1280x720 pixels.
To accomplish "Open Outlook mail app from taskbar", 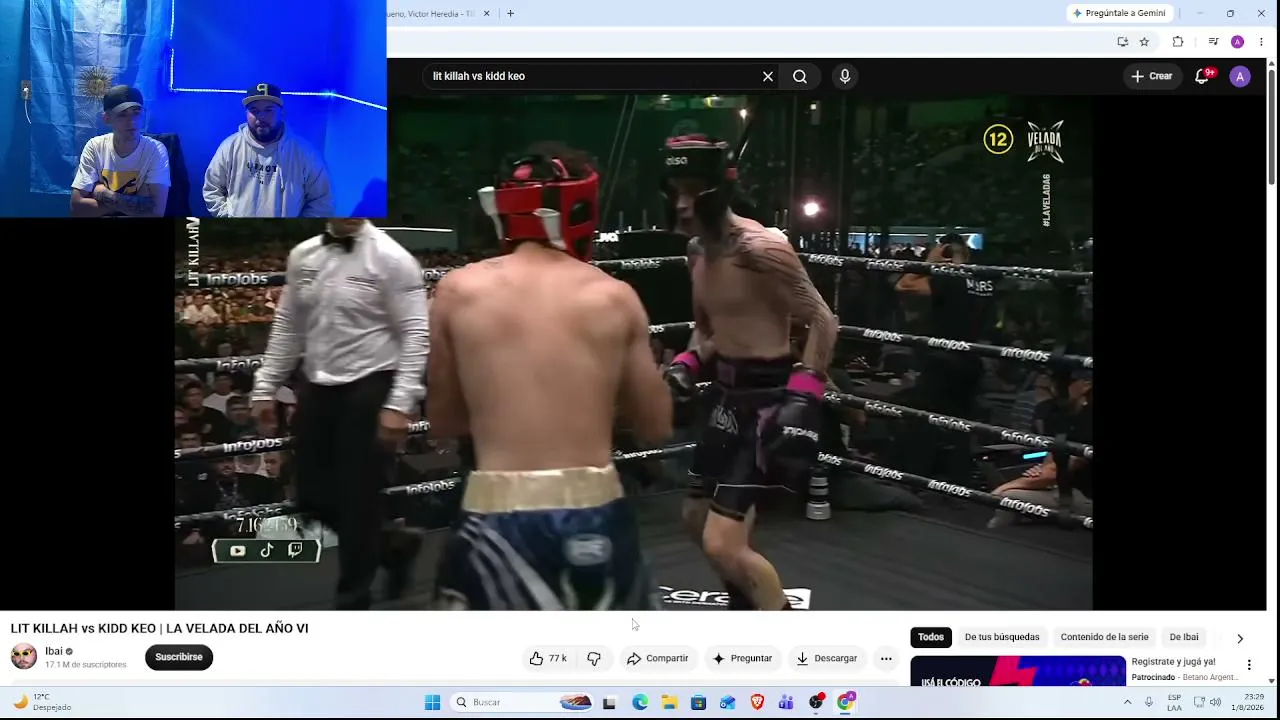I will point(728,702).
